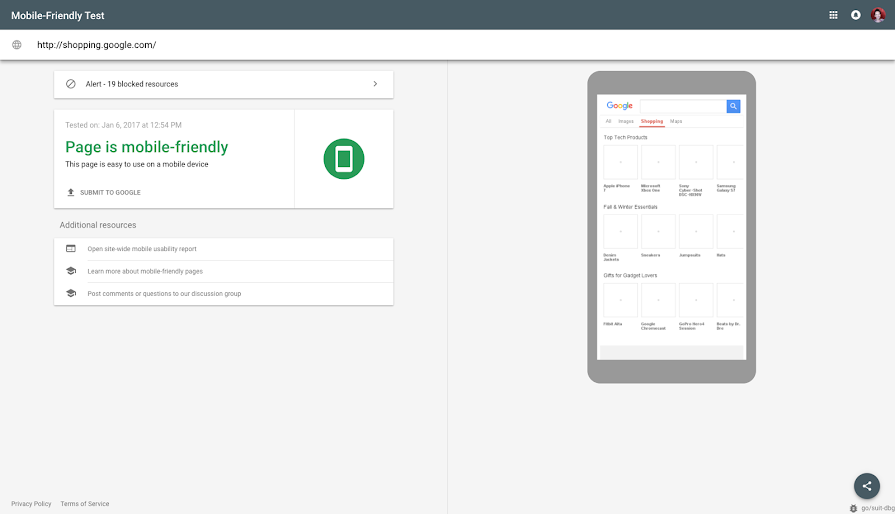895x514 pixels.
Task: Click the upload icon by Submit to Google
Action: point(71,192)
